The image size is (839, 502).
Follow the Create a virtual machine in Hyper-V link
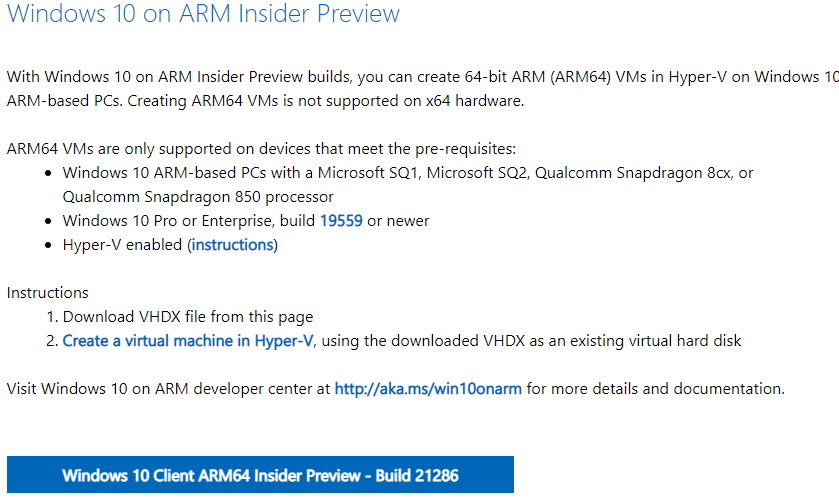(188, 340)
